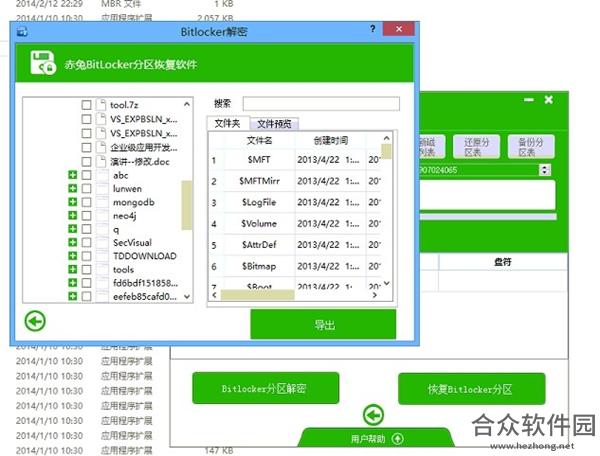Click the table scroll-right arrow
Viewport: 600px width, 456px height.
point(374,295)
